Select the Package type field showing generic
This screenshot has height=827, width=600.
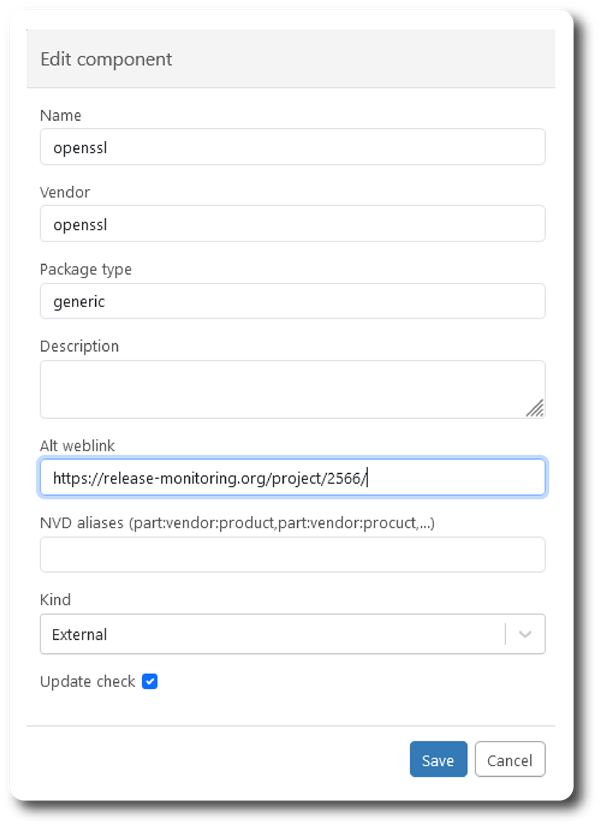(293, 301)
